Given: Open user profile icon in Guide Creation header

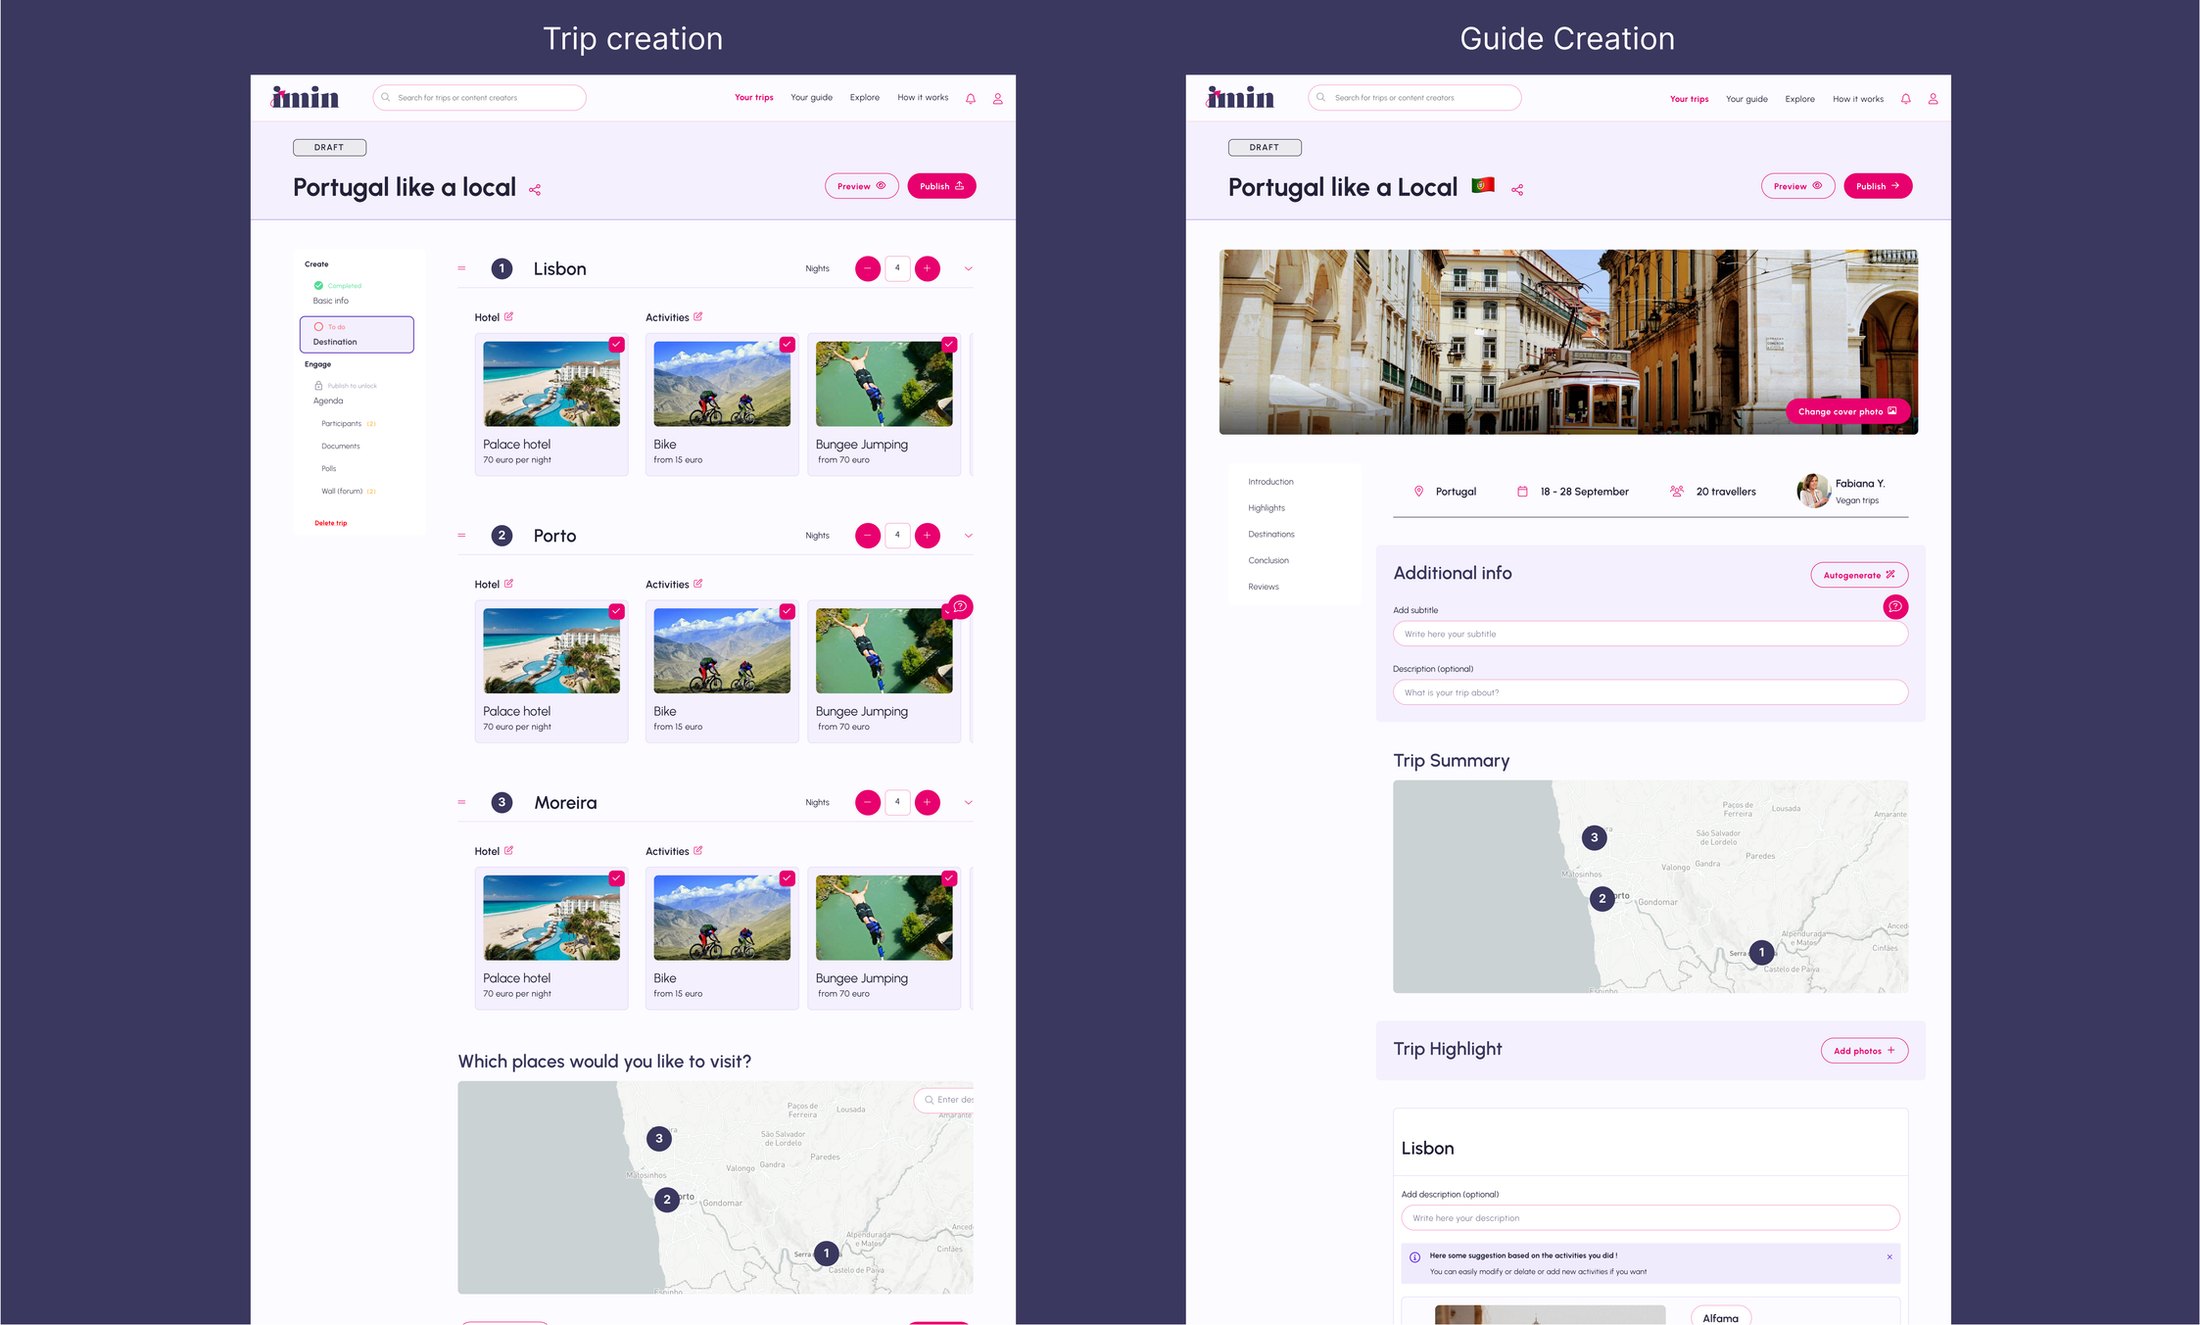Looking at the screenshot, I should [x=1932, y=99].
